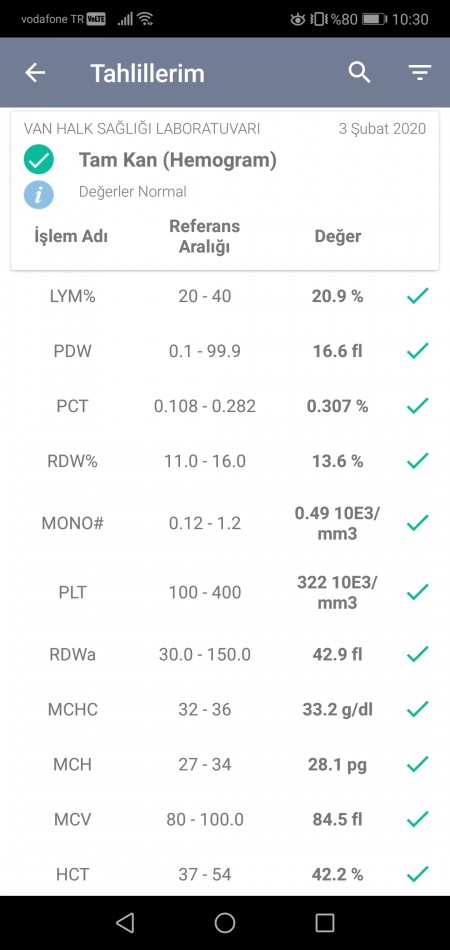Tap the checkmark on the LYM% row
Screen dimensions: 450x950
[x=417, y=296]
